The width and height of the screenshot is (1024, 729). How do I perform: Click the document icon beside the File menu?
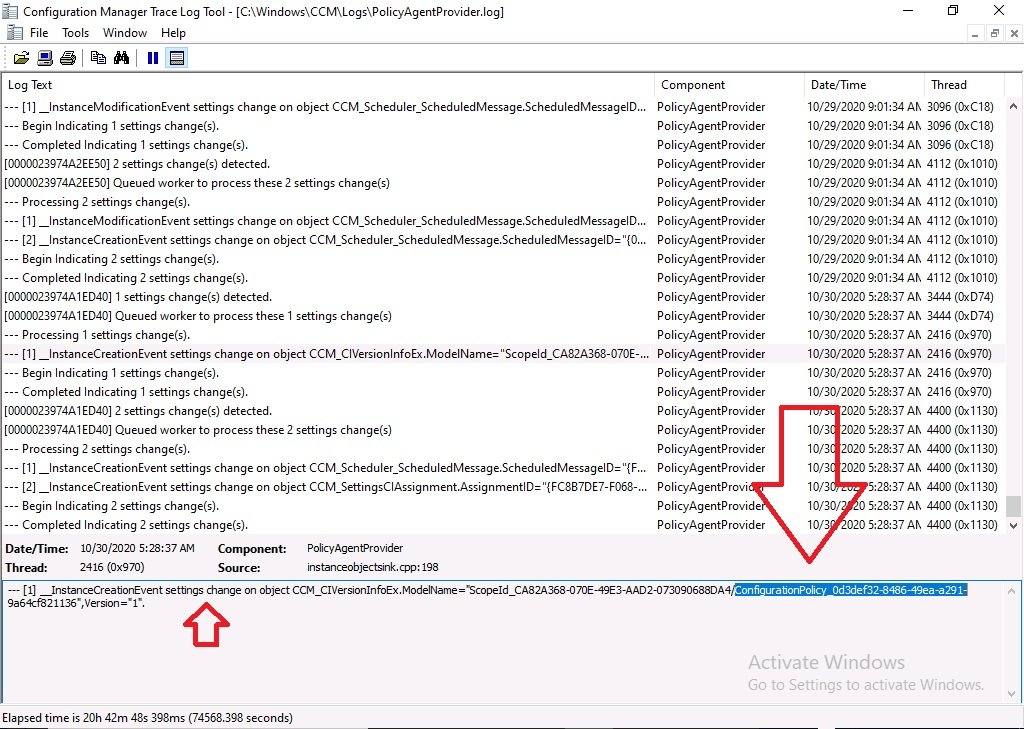(14, 33)
